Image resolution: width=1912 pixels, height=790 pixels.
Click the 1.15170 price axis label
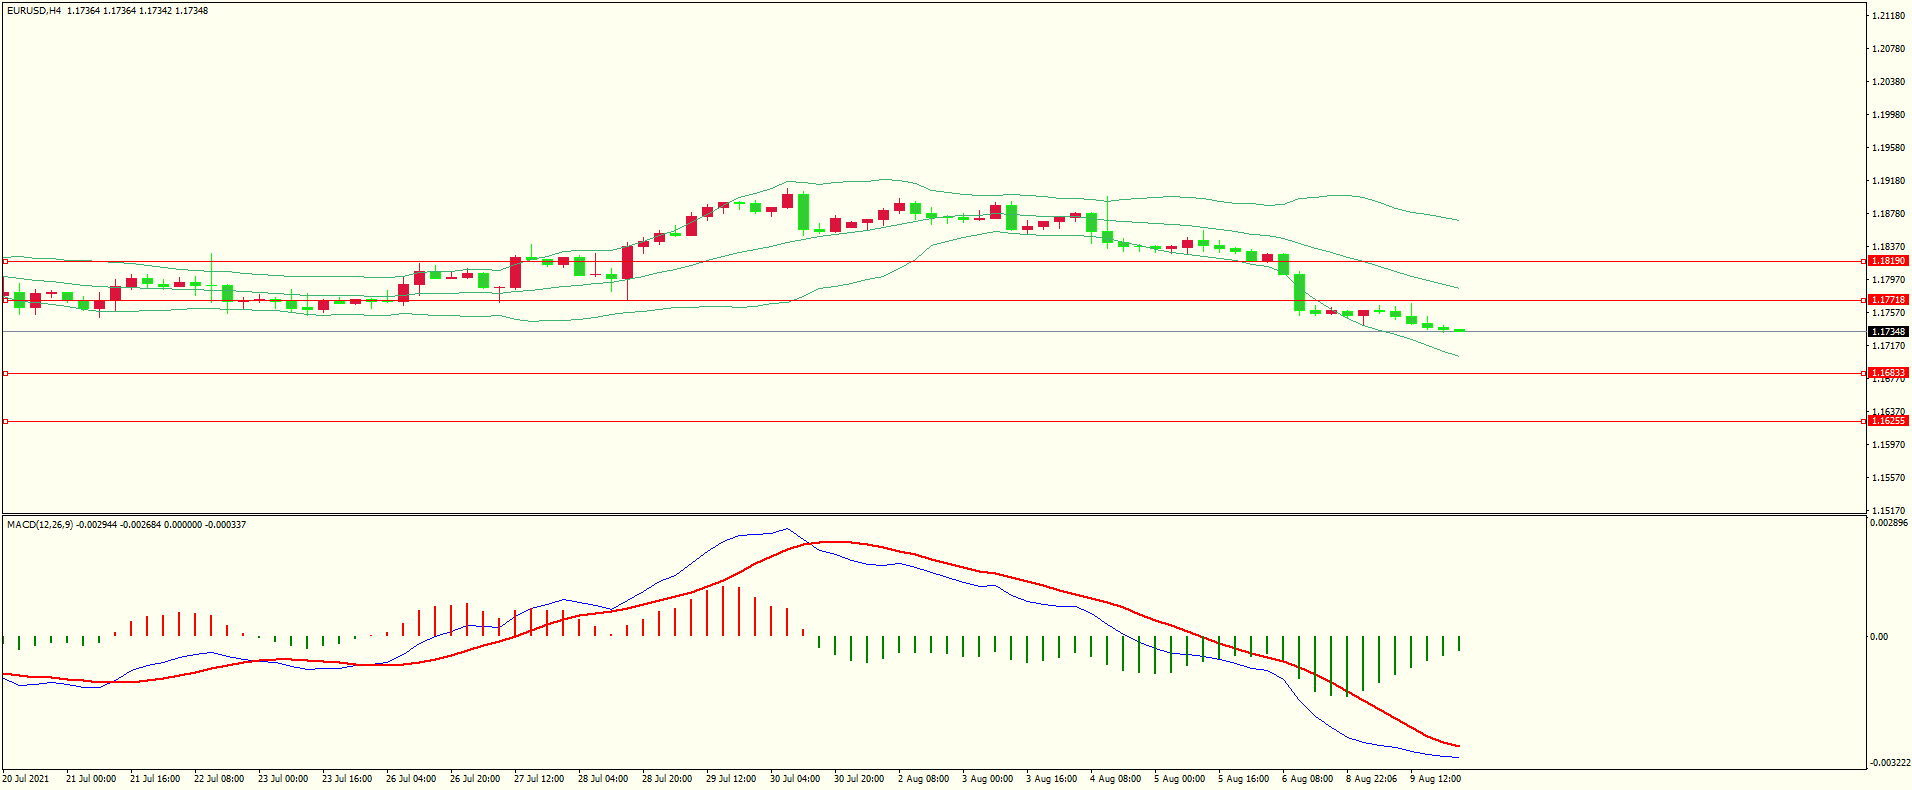pyautogui.click(x=1888, y=511)
